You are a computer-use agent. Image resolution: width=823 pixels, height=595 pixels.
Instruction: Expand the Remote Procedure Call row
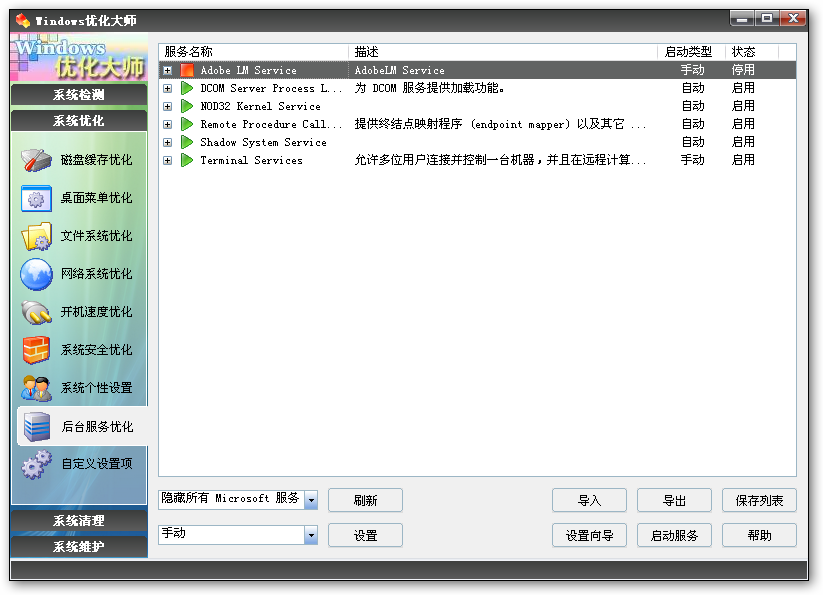(x=167, y=124)
